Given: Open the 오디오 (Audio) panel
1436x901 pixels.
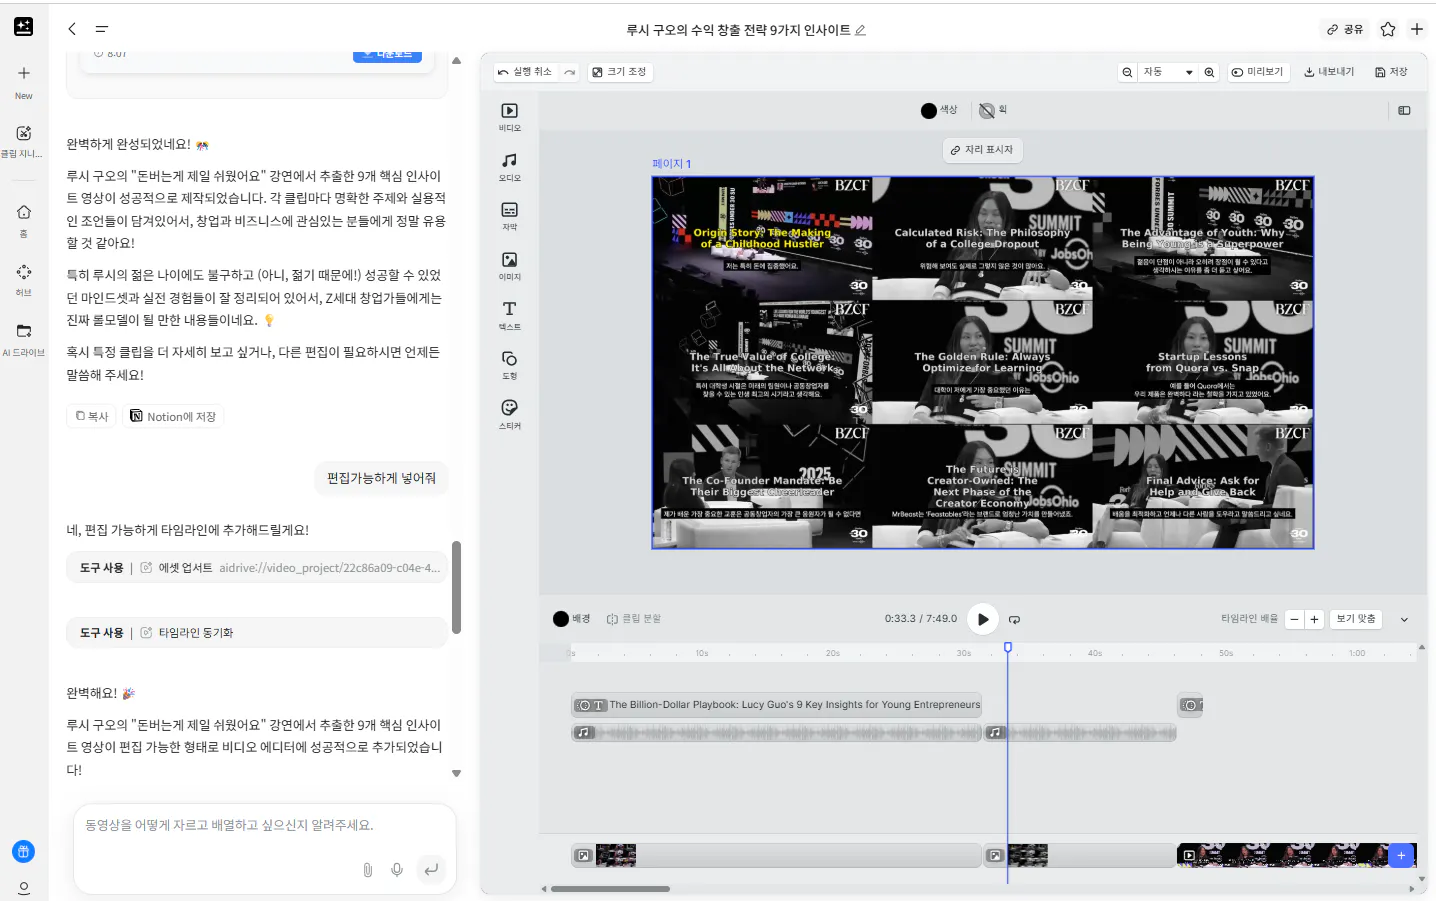Looking at the screenshot, I should point(510,166).
